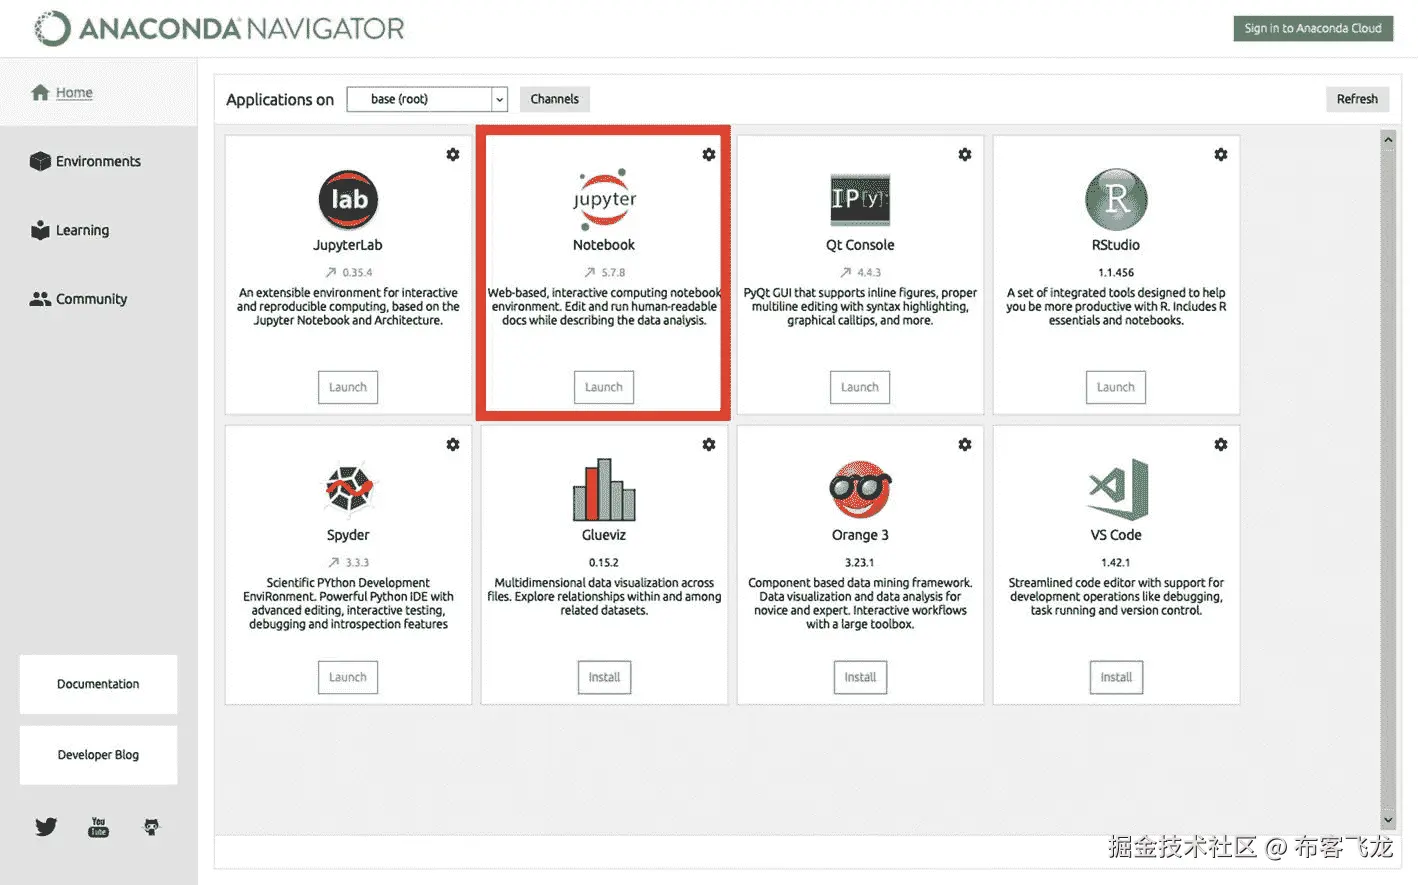
Task: Click the RStudio R logo
Action: pos(1116,199)
